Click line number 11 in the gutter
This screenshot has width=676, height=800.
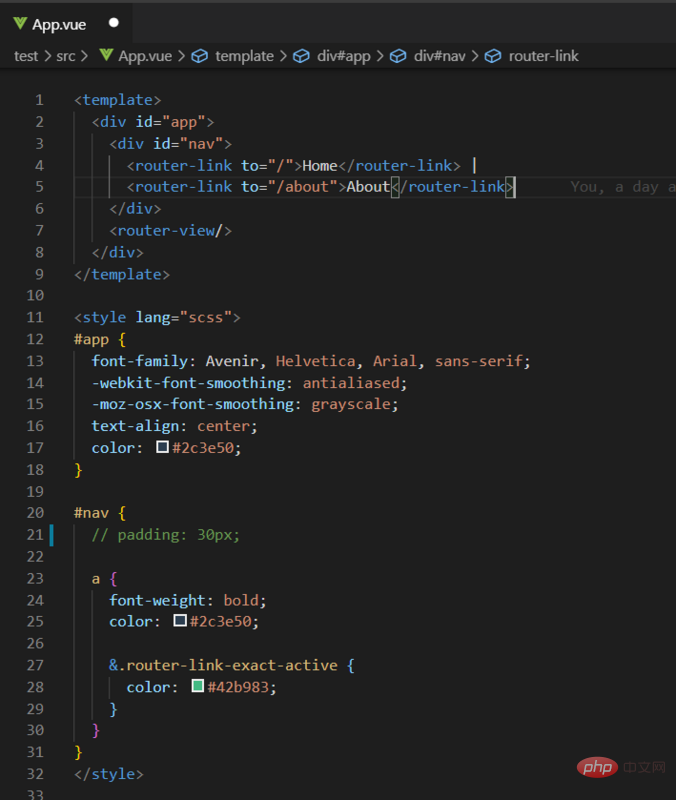[x=39, y=317]
